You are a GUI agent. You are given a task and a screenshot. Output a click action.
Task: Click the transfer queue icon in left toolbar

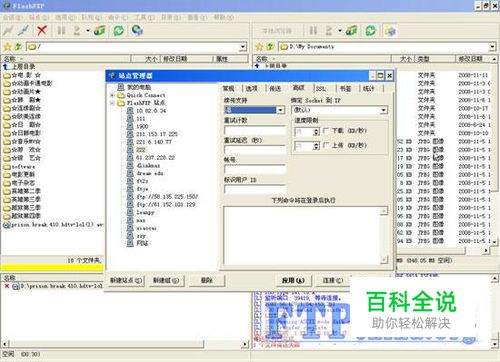tap(77, 31)
